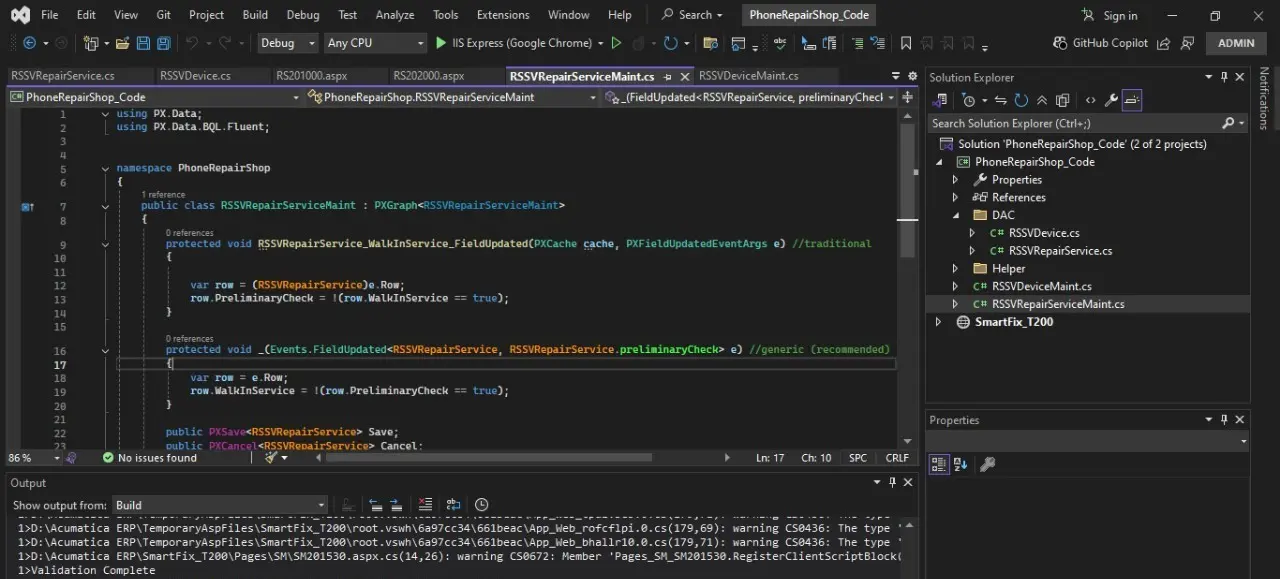
Task: Open the Build menu
Action: click(255, 15)
